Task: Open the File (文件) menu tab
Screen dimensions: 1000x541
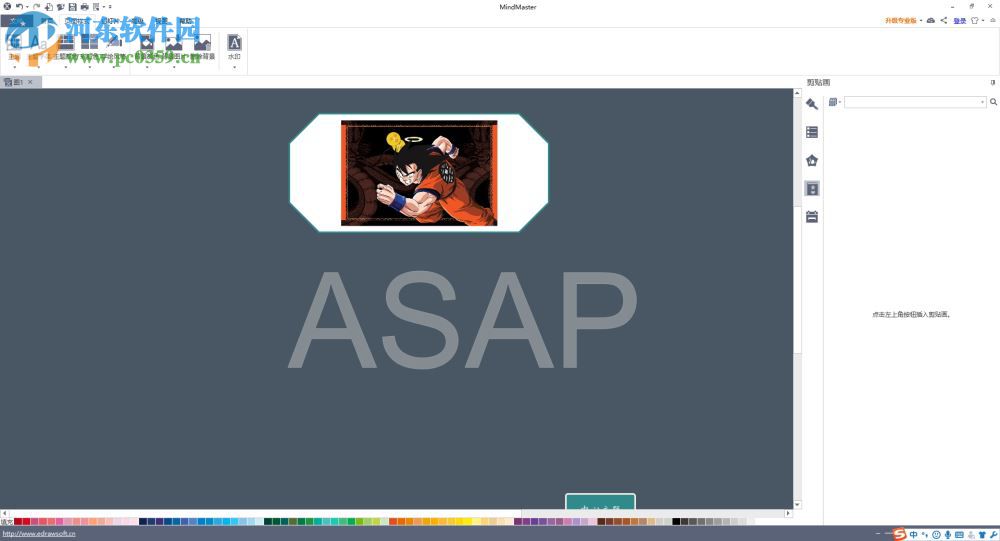Action: (x=17, y=21)
